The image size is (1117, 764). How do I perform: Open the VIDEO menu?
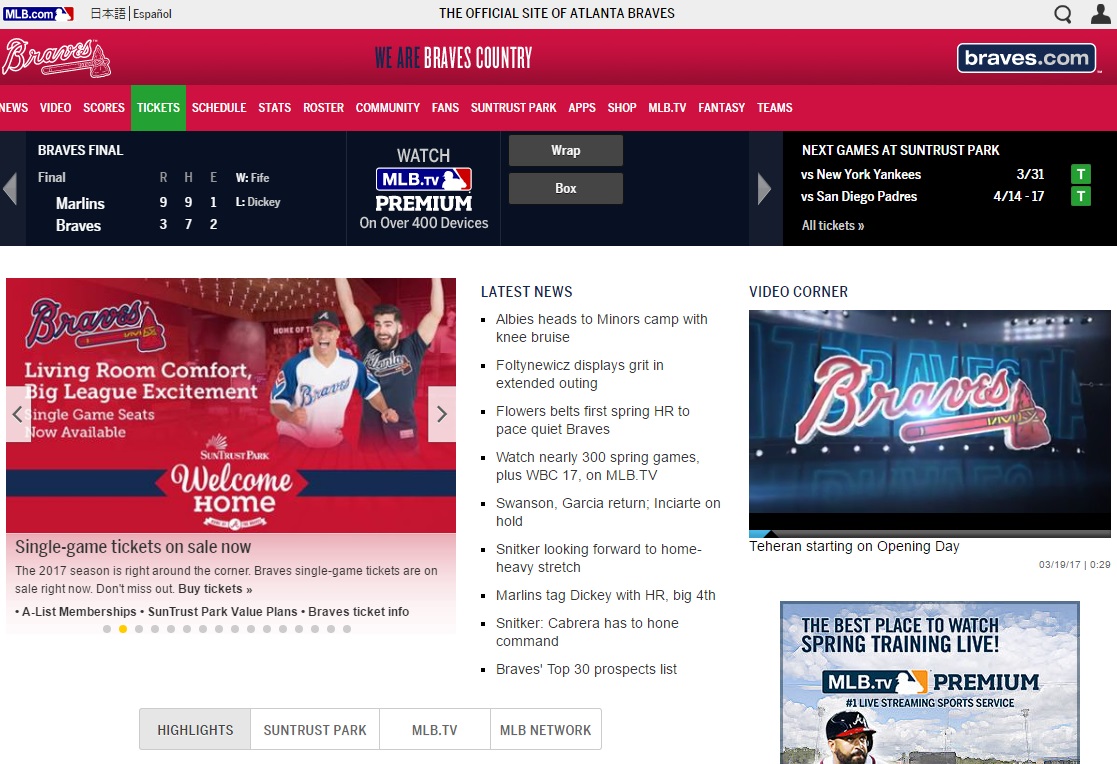[x=56, y=108]
